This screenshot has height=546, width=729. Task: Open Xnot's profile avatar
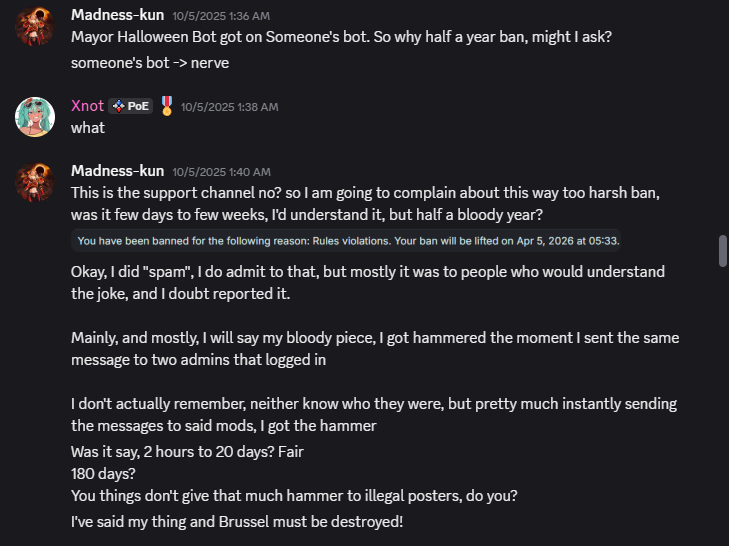tap(35, 117)
